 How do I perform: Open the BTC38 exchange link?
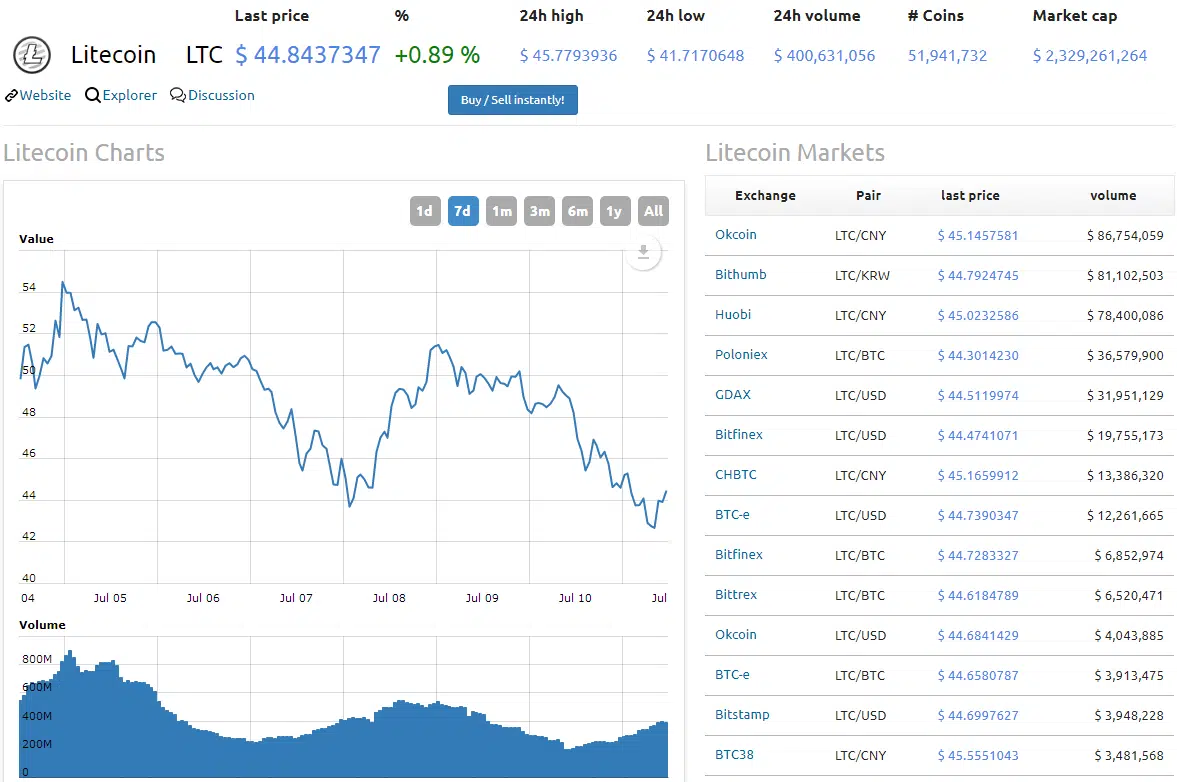click(734, 755)
